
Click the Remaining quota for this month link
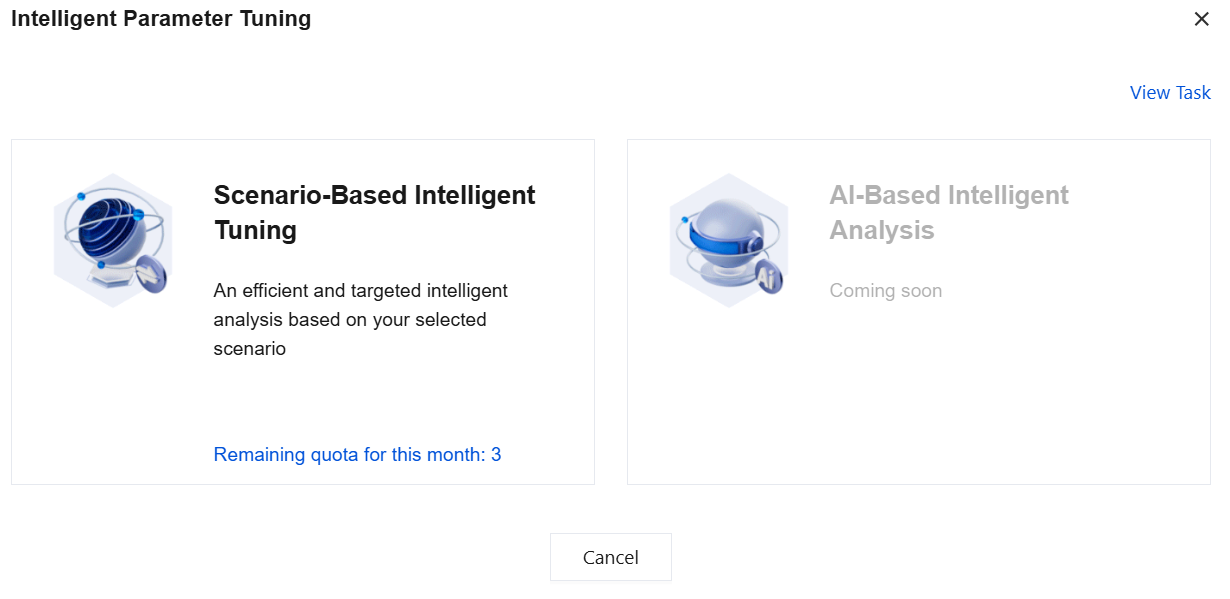click(357, 455)
